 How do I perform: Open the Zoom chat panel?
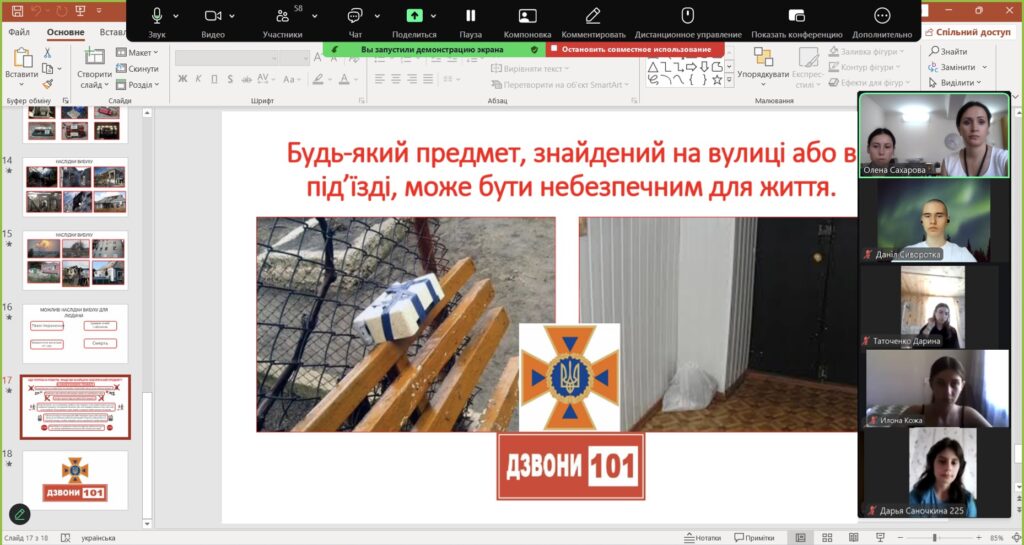355,16
